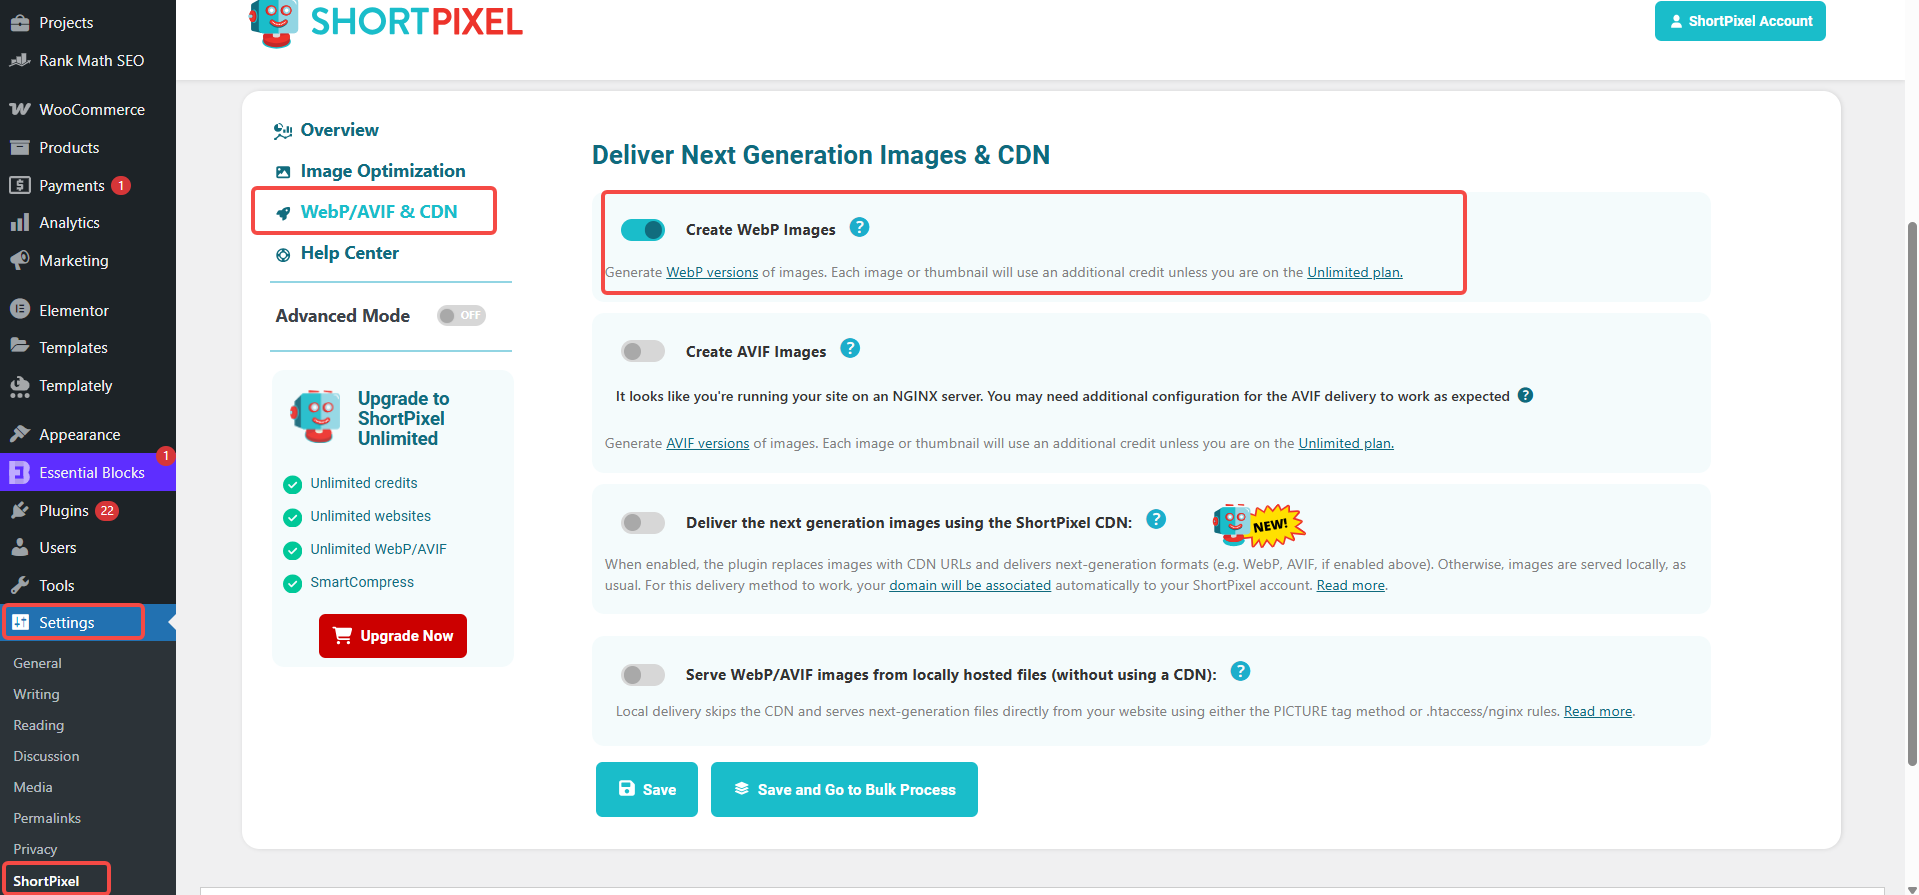Enable ShortPixel CDN delivery toggle
This screenshot has width=1919, height=895.
coord(643,522)
